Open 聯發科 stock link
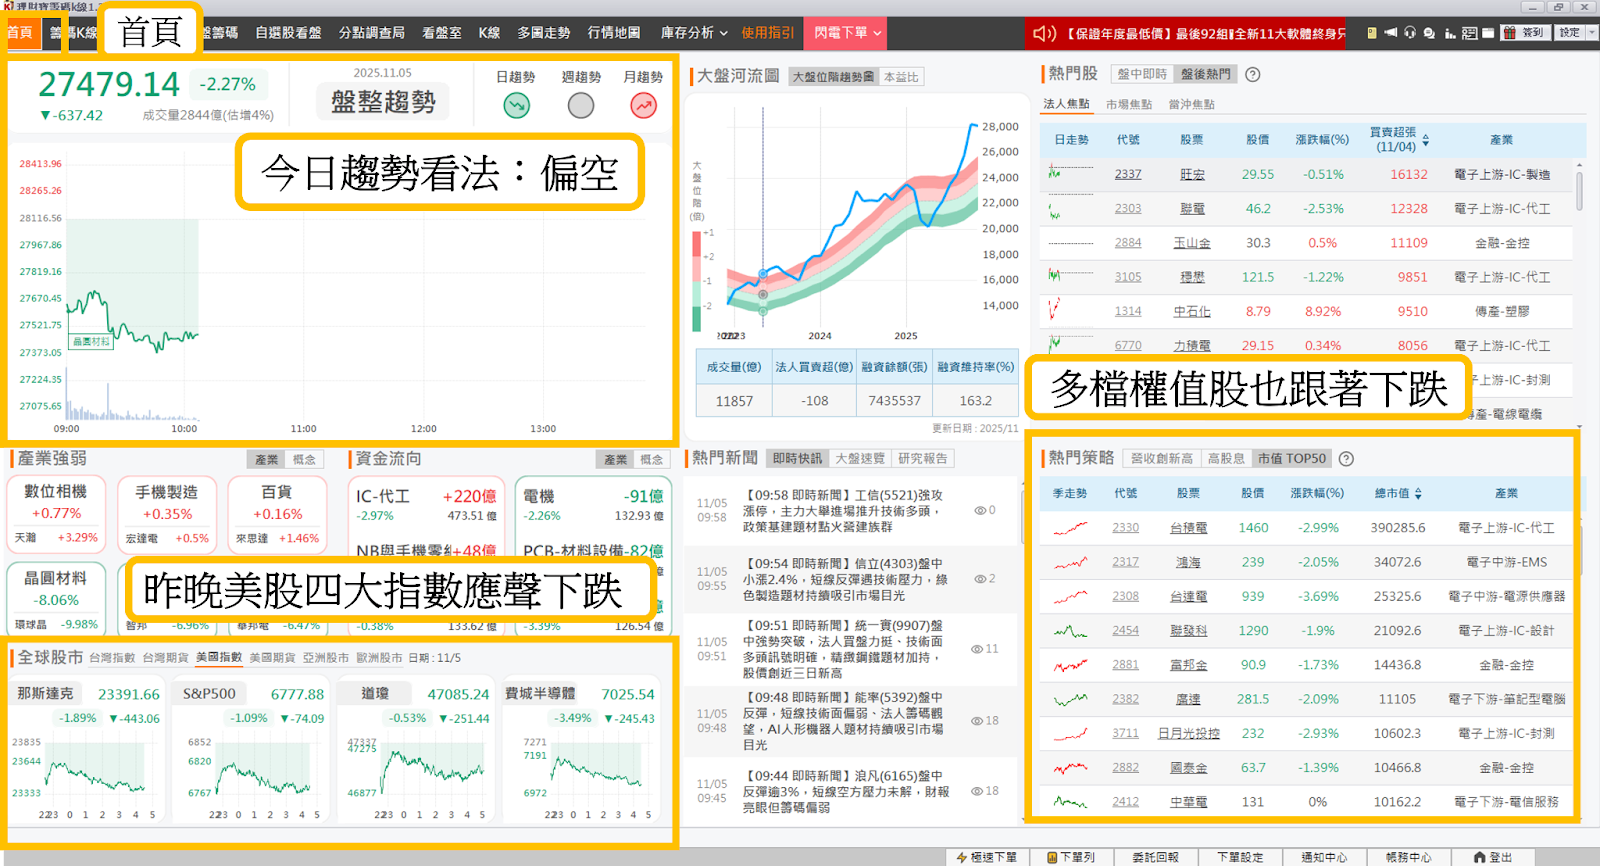Image resolution: width=1600 pixels, height=866 pixels. click(1189, 631)
